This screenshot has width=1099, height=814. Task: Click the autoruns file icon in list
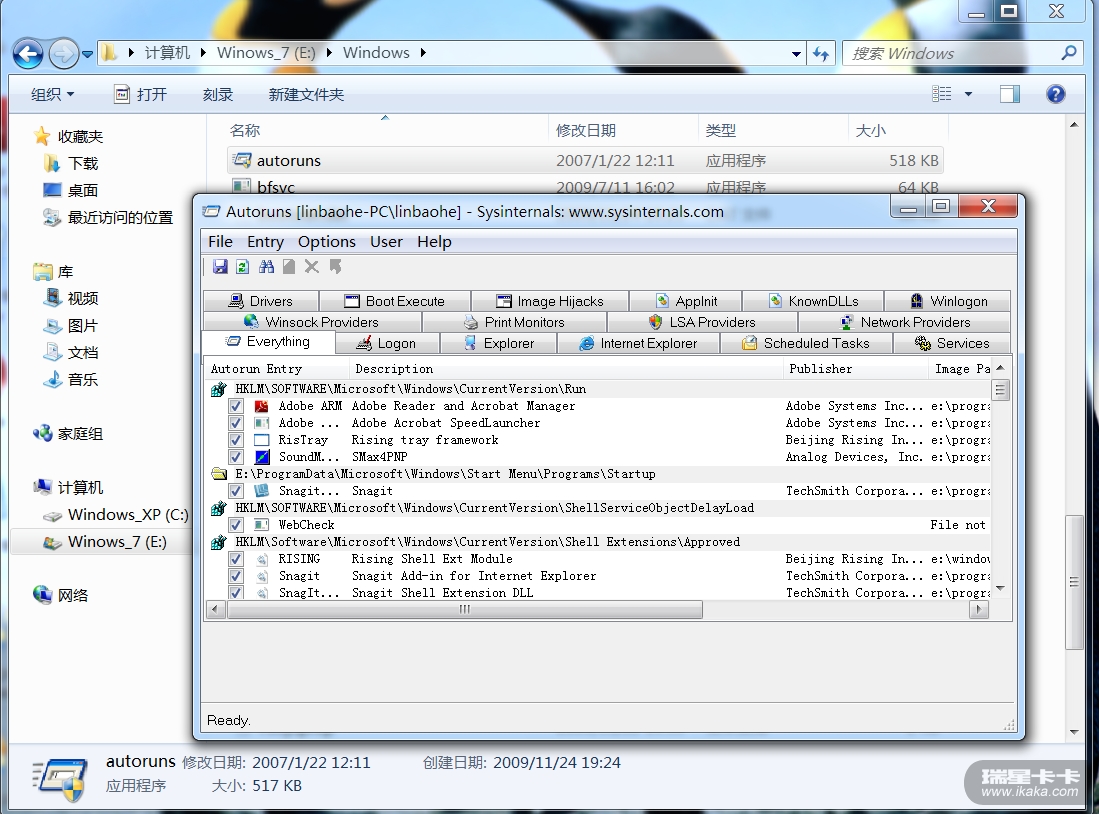point(242,161)
